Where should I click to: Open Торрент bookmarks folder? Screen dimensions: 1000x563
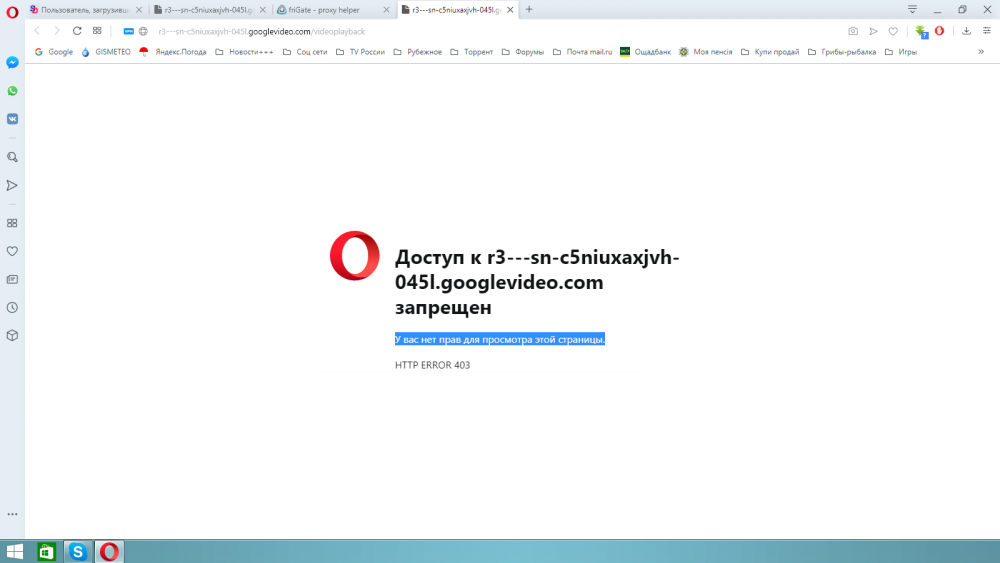472,52
